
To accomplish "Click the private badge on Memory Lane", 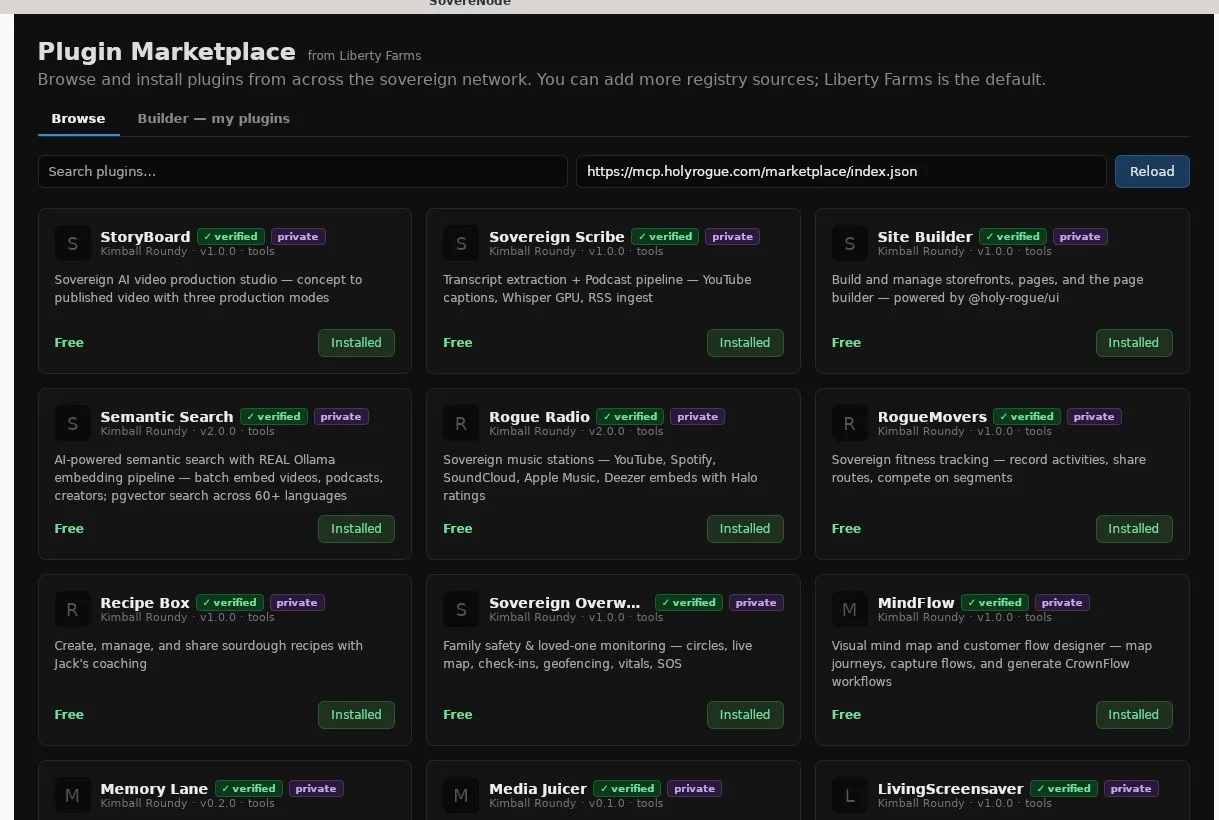I will coord(316,789).
